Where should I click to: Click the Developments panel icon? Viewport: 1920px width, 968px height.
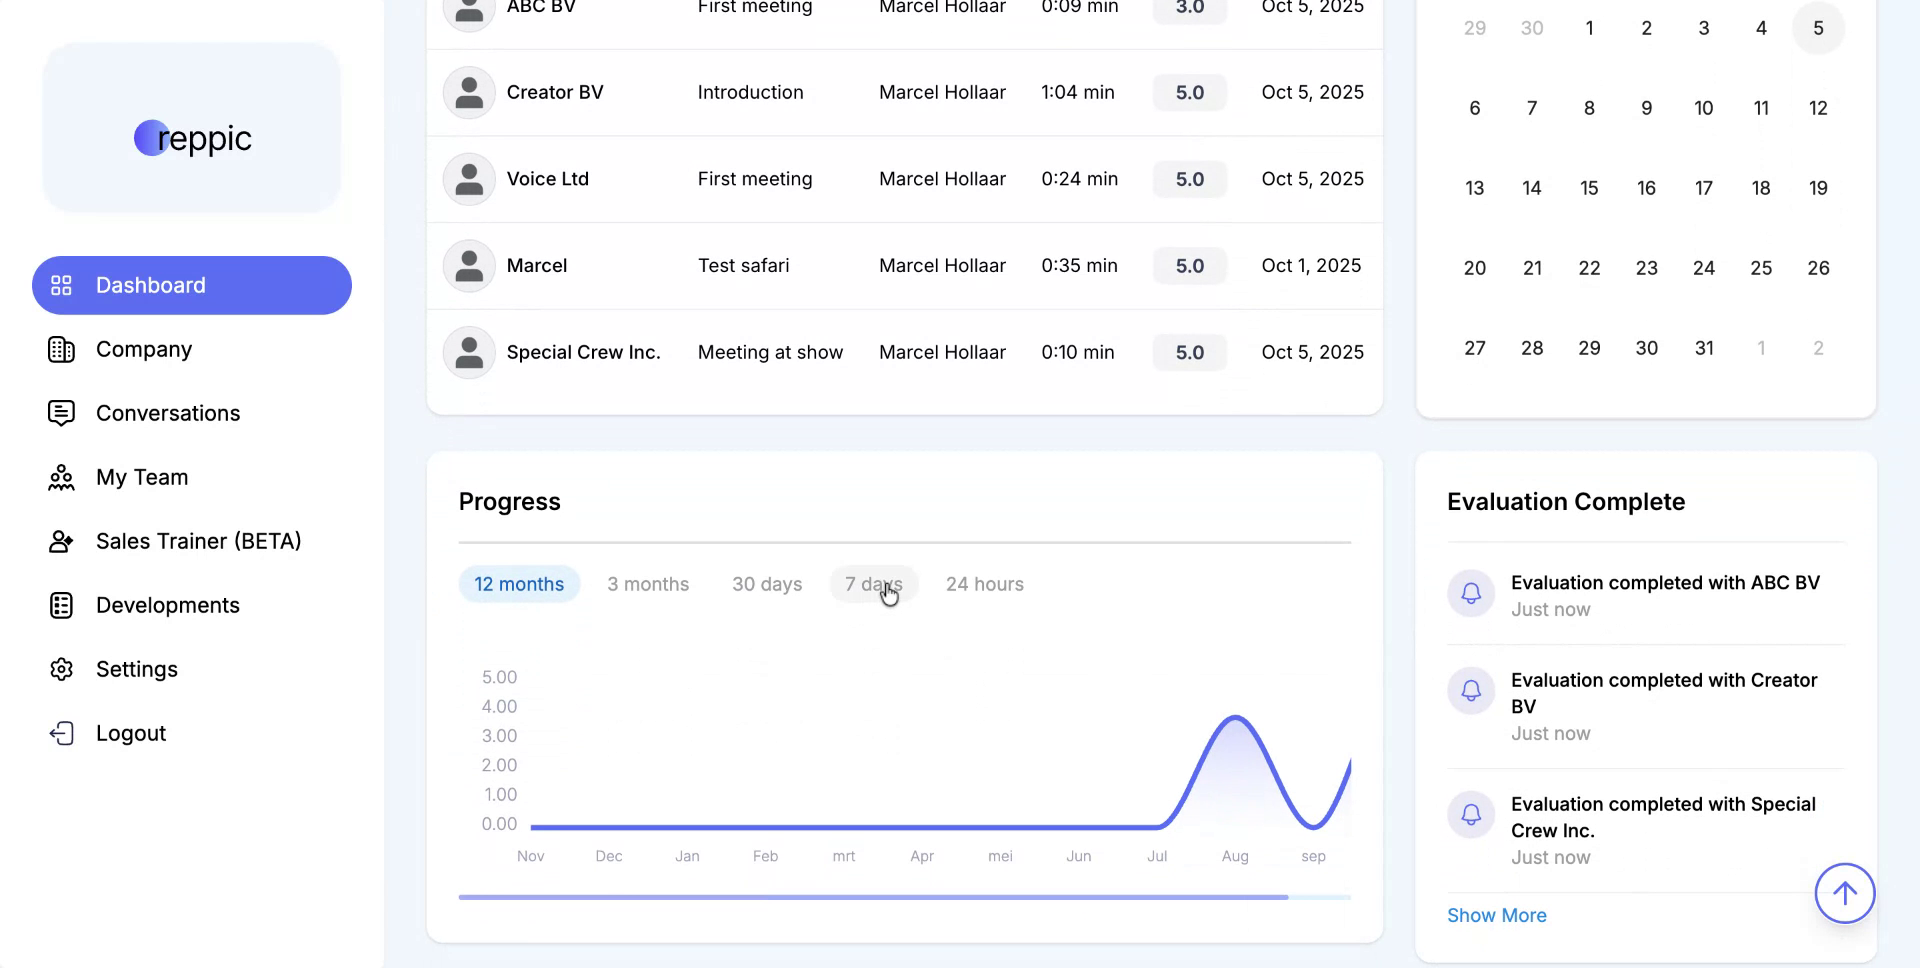pos(61,605)
